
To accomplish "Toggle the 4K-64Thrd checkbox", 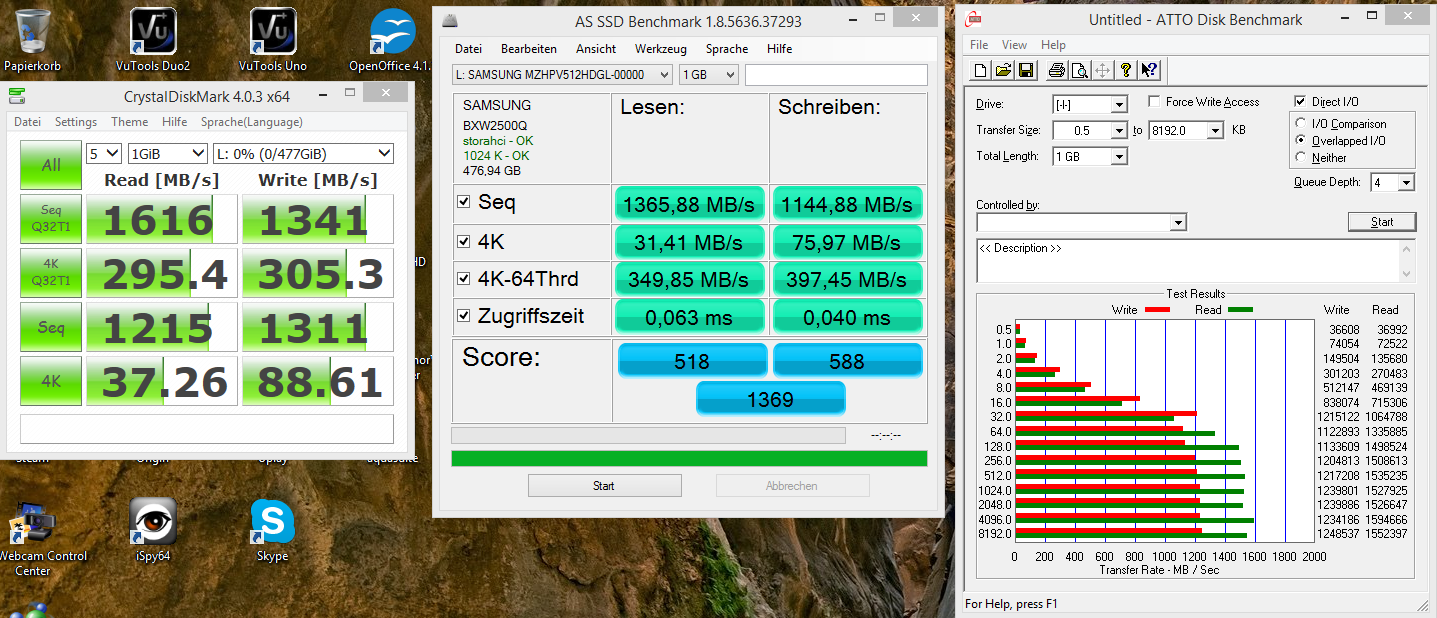I will (x=463, y=280).
